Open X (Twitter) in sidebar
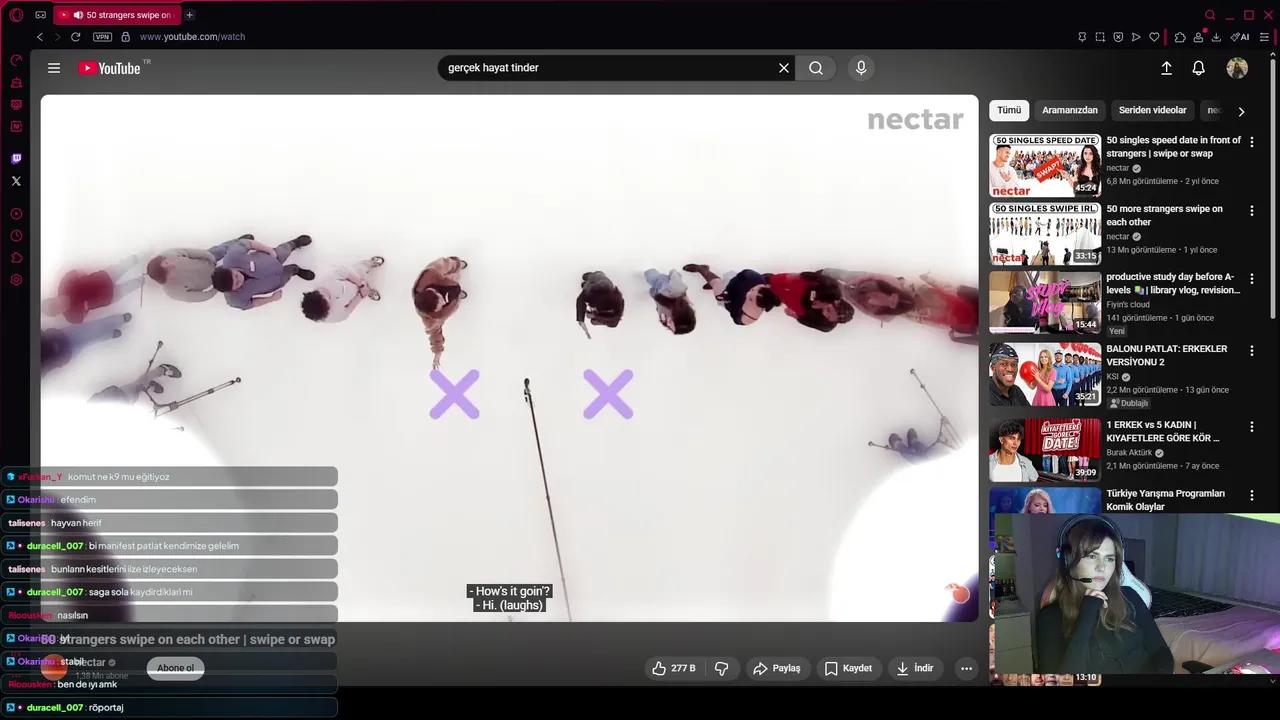The height and width of the screenshot is (720, 1280). (x=16, y=181)
